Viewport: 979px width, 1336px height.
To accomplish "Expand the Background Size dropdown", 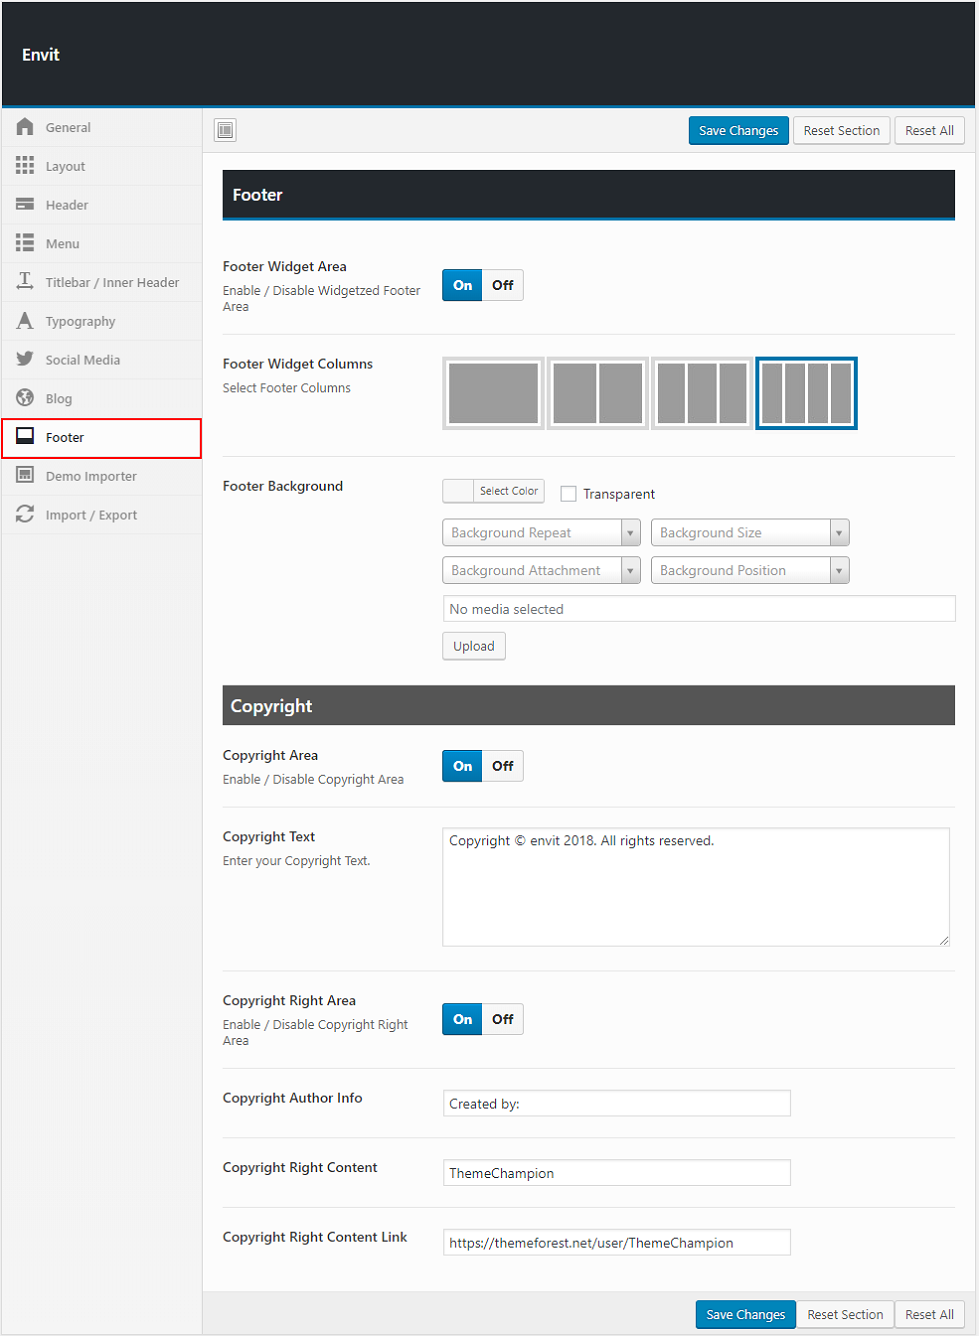I will [749, 533].
